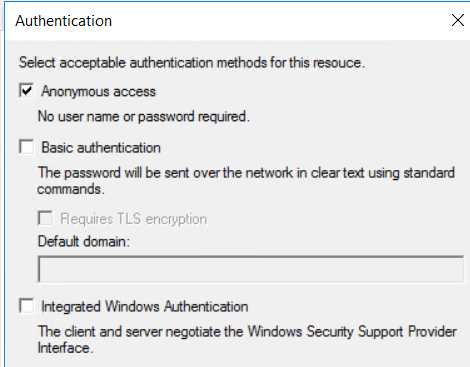Viewport: 470px width, 367px height.
Task: Click the word Interface. under Integrated Authentication
Action: pyautogui.click(x=65, y=348)
